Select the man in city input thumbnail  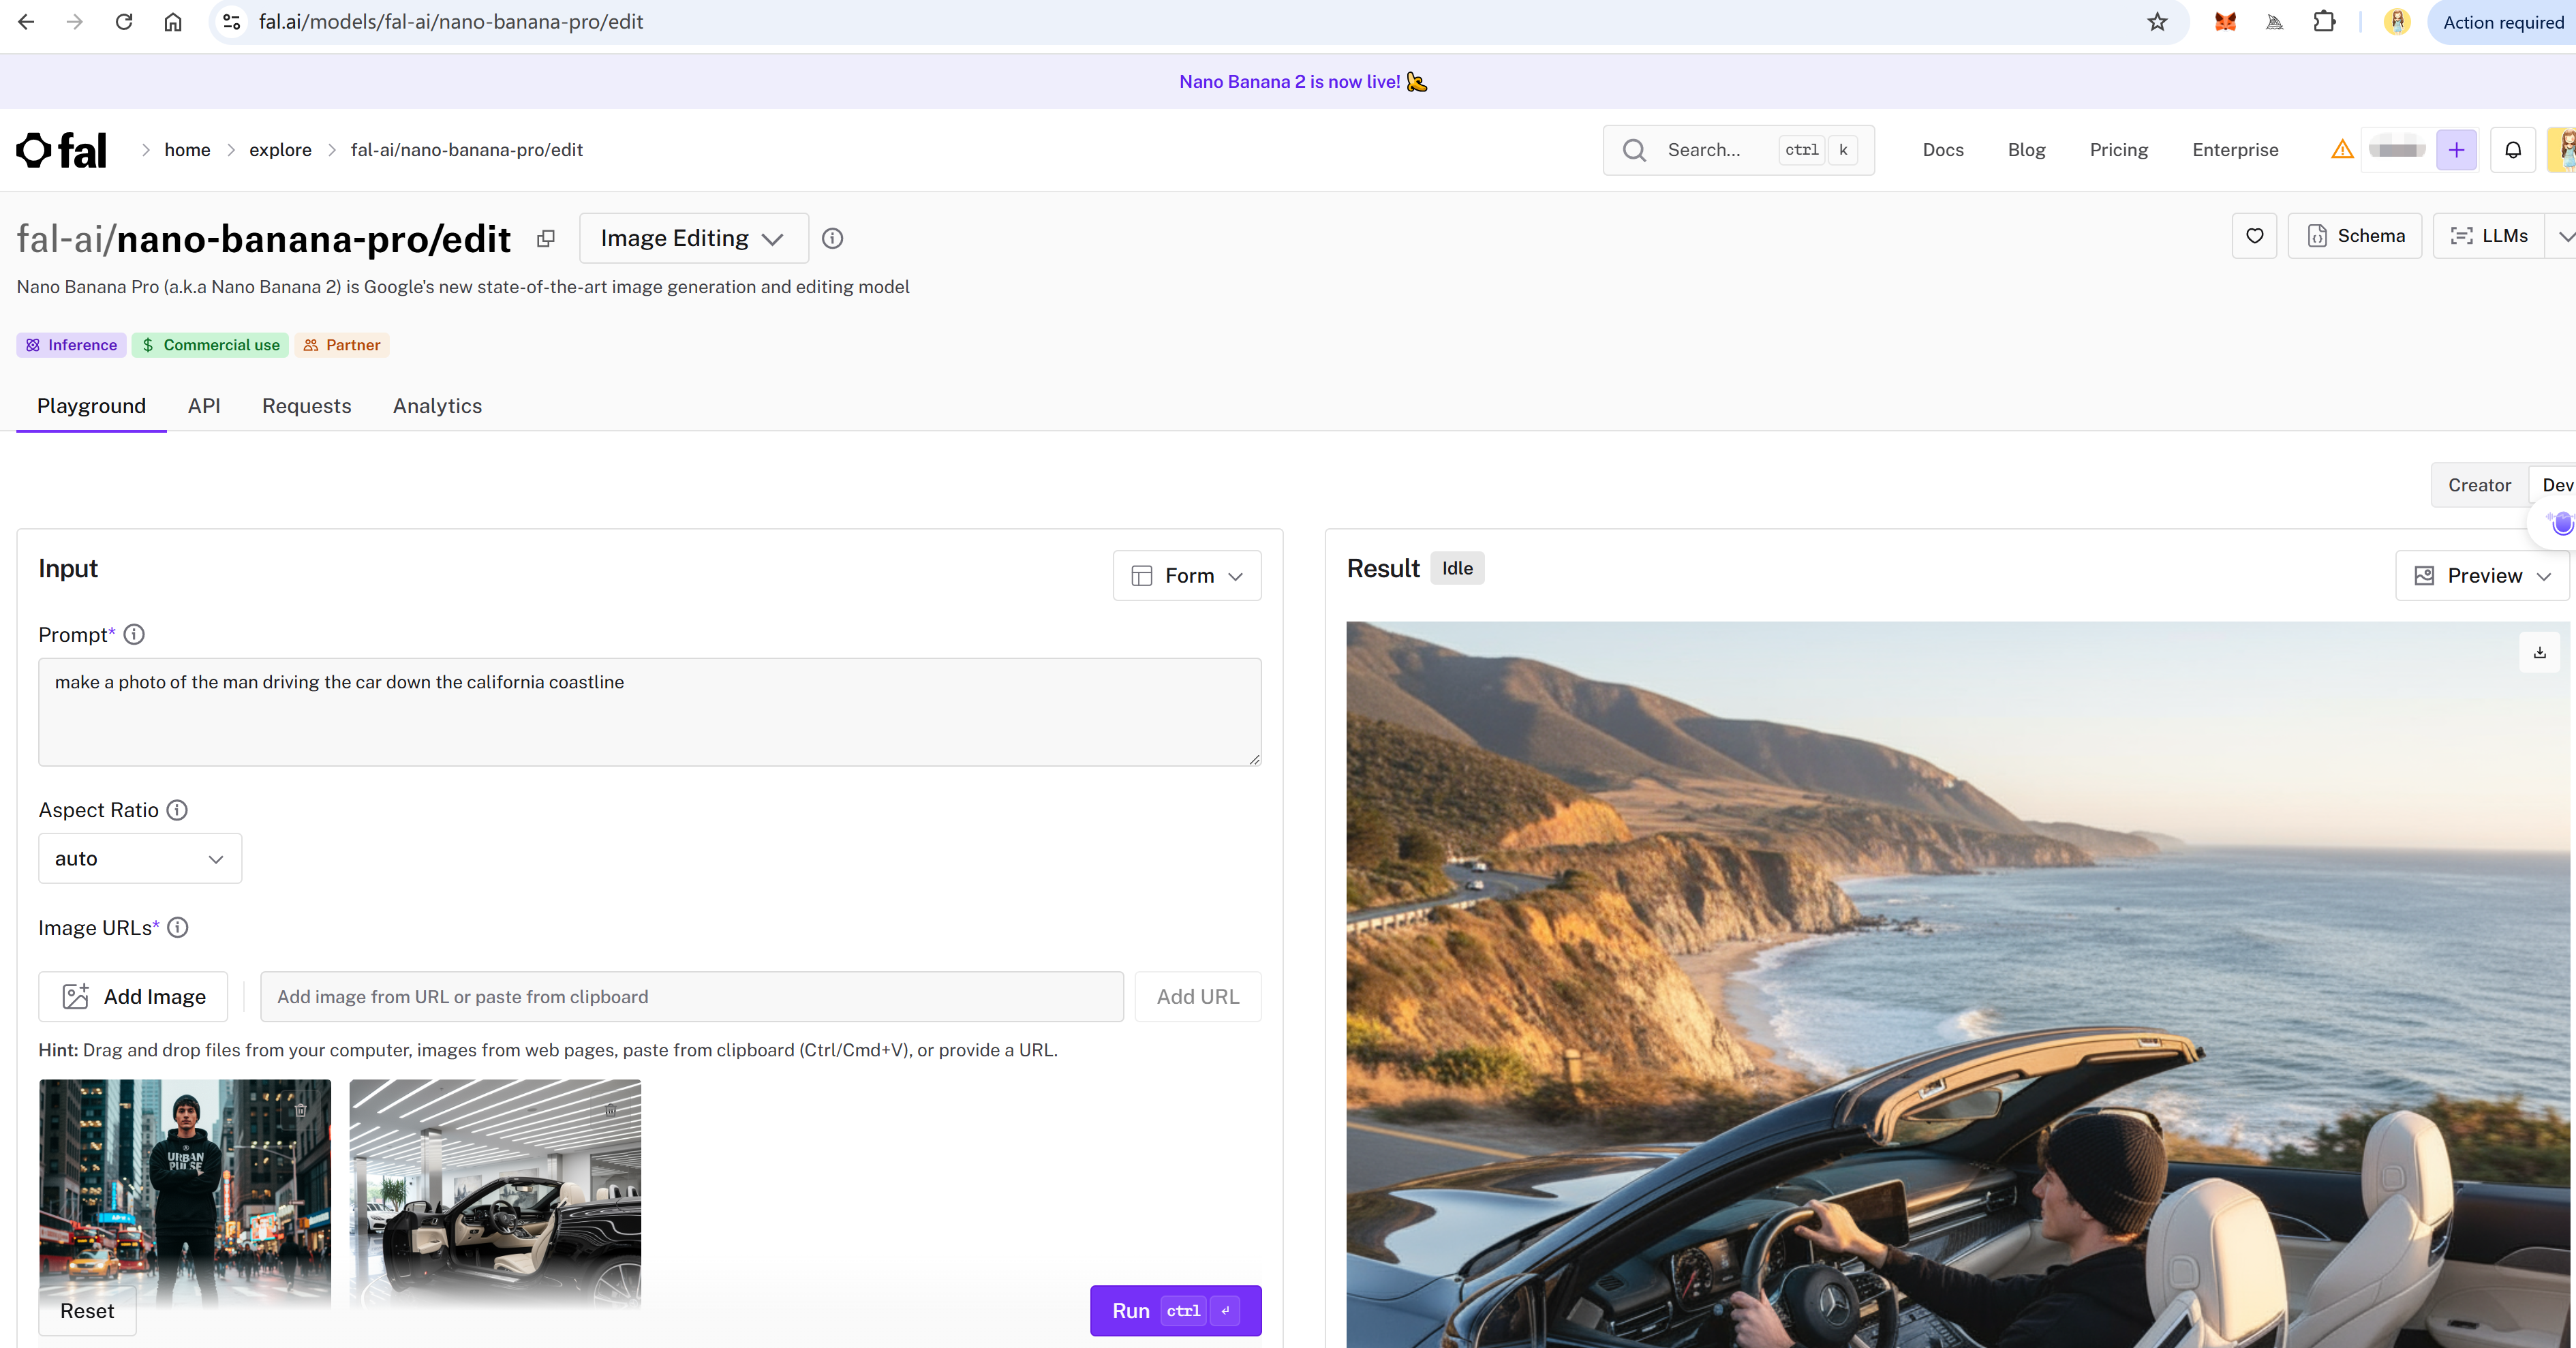(185, 1194)
